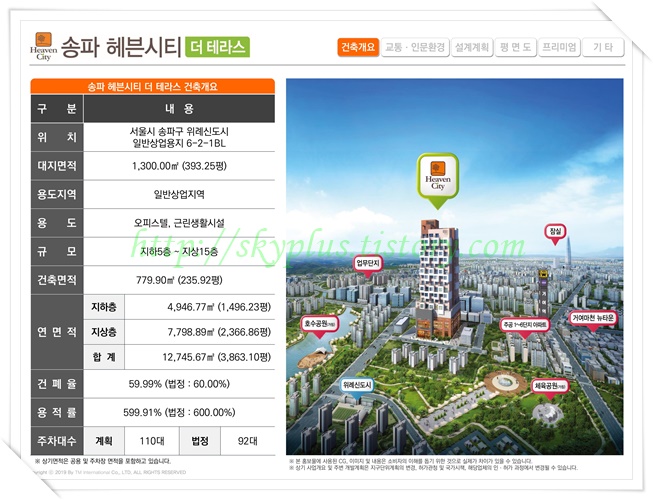Click the 호수공원 map label
Screen dimensions: 653x500
point(320,326)
